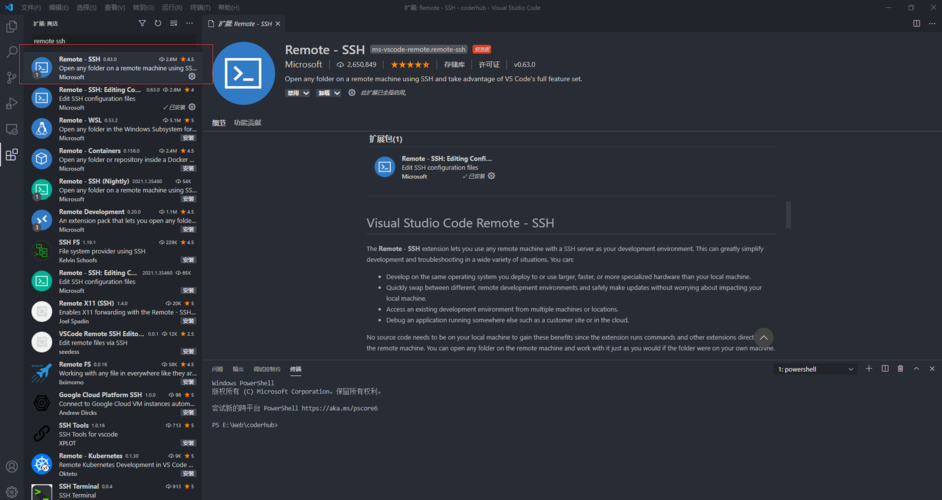Select Remote FS extension row
The width and height of the screenshot is (942, 500).
[114, 373]
